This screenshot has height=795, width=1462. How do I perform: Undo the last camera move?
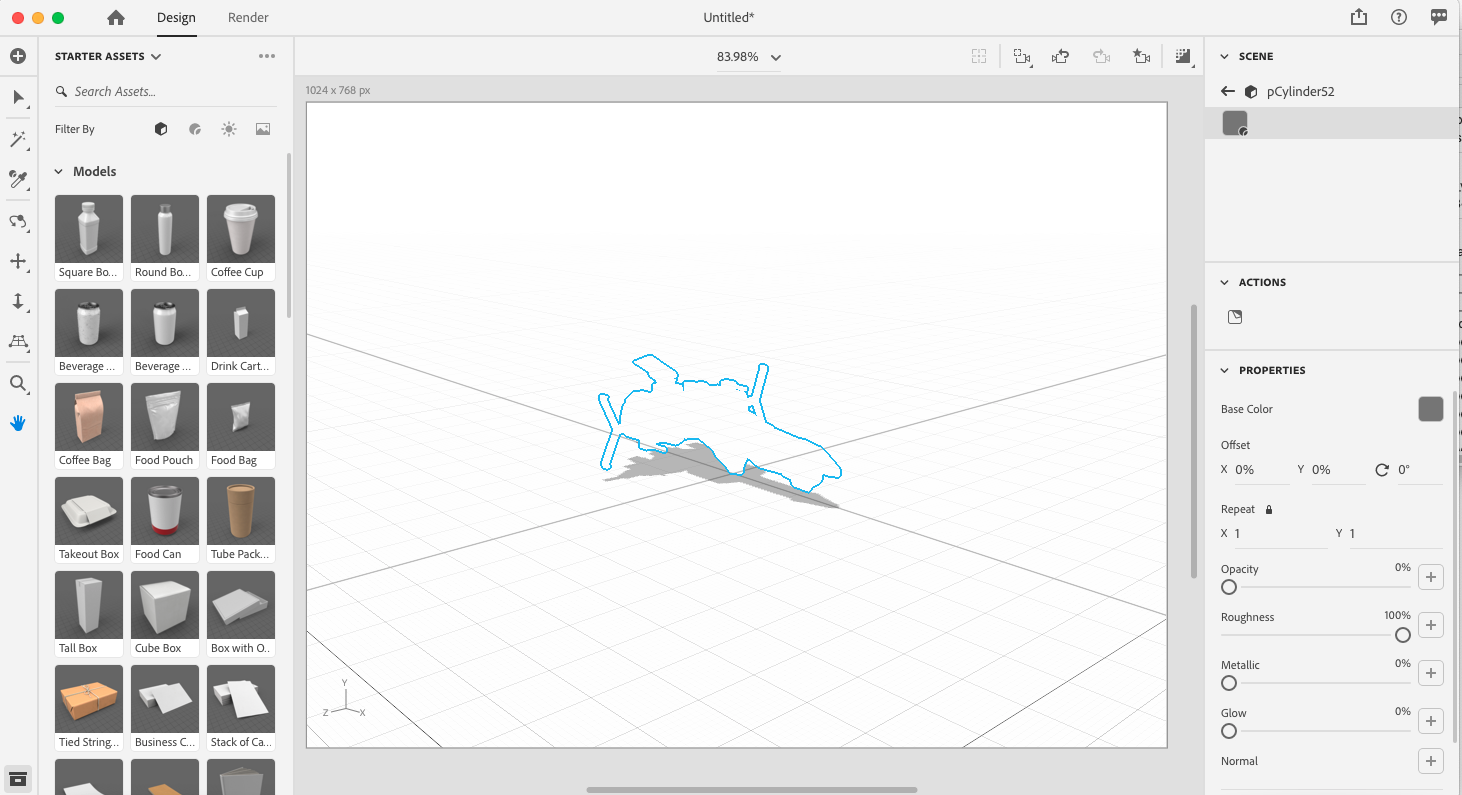coord(1060,56)
